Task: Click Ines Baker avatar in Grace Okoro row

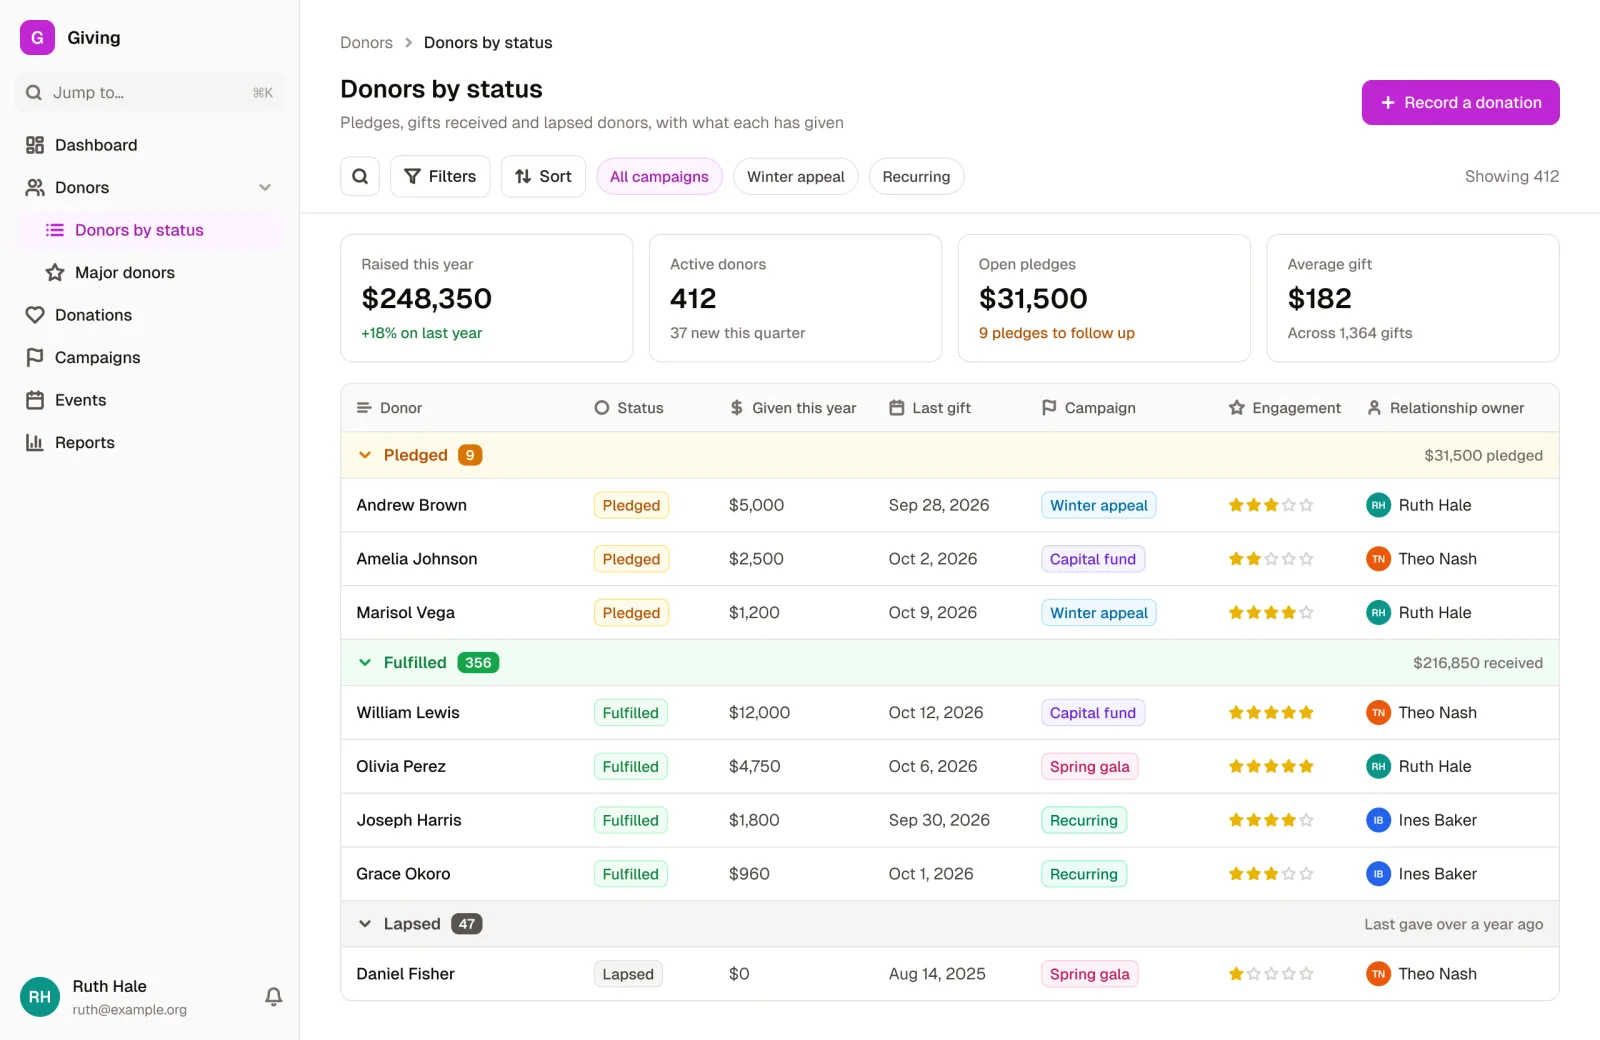Action: coord(1378,874)
